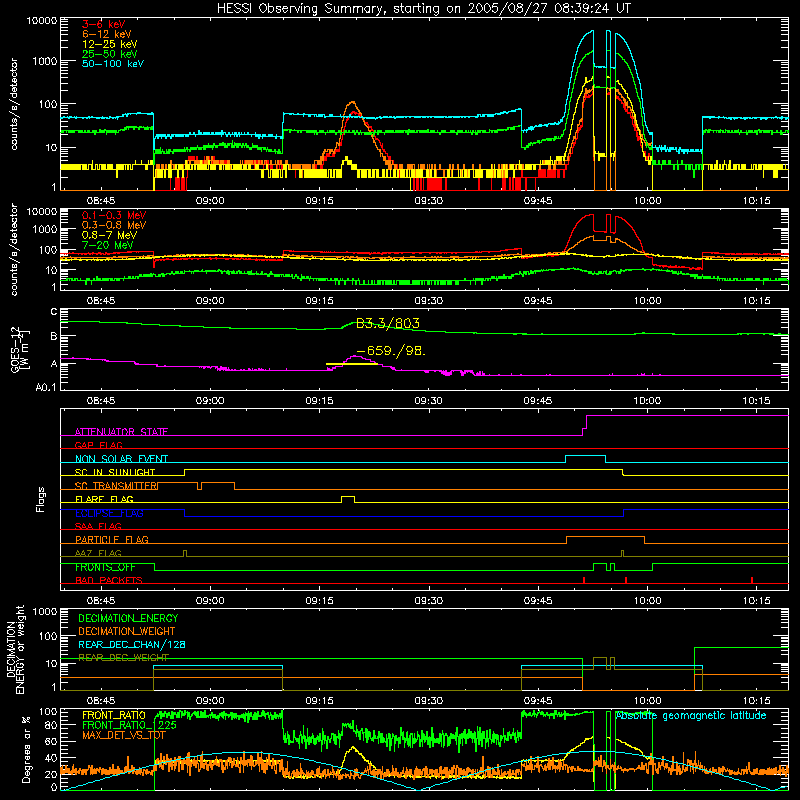Image resolution: width=800 pixels, height=800 pixels.
Task: Click the yellow flare duration bar in GOES panel
Action: coord(352,364)
